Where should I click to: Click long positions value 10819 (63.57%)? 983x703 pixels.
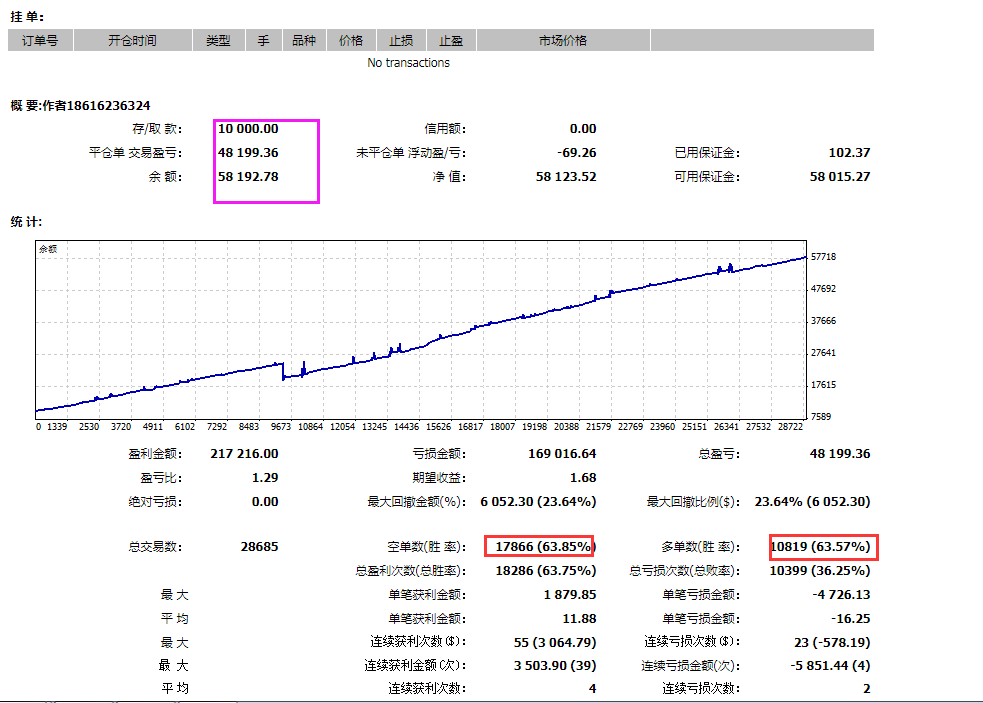click(821, 546)
